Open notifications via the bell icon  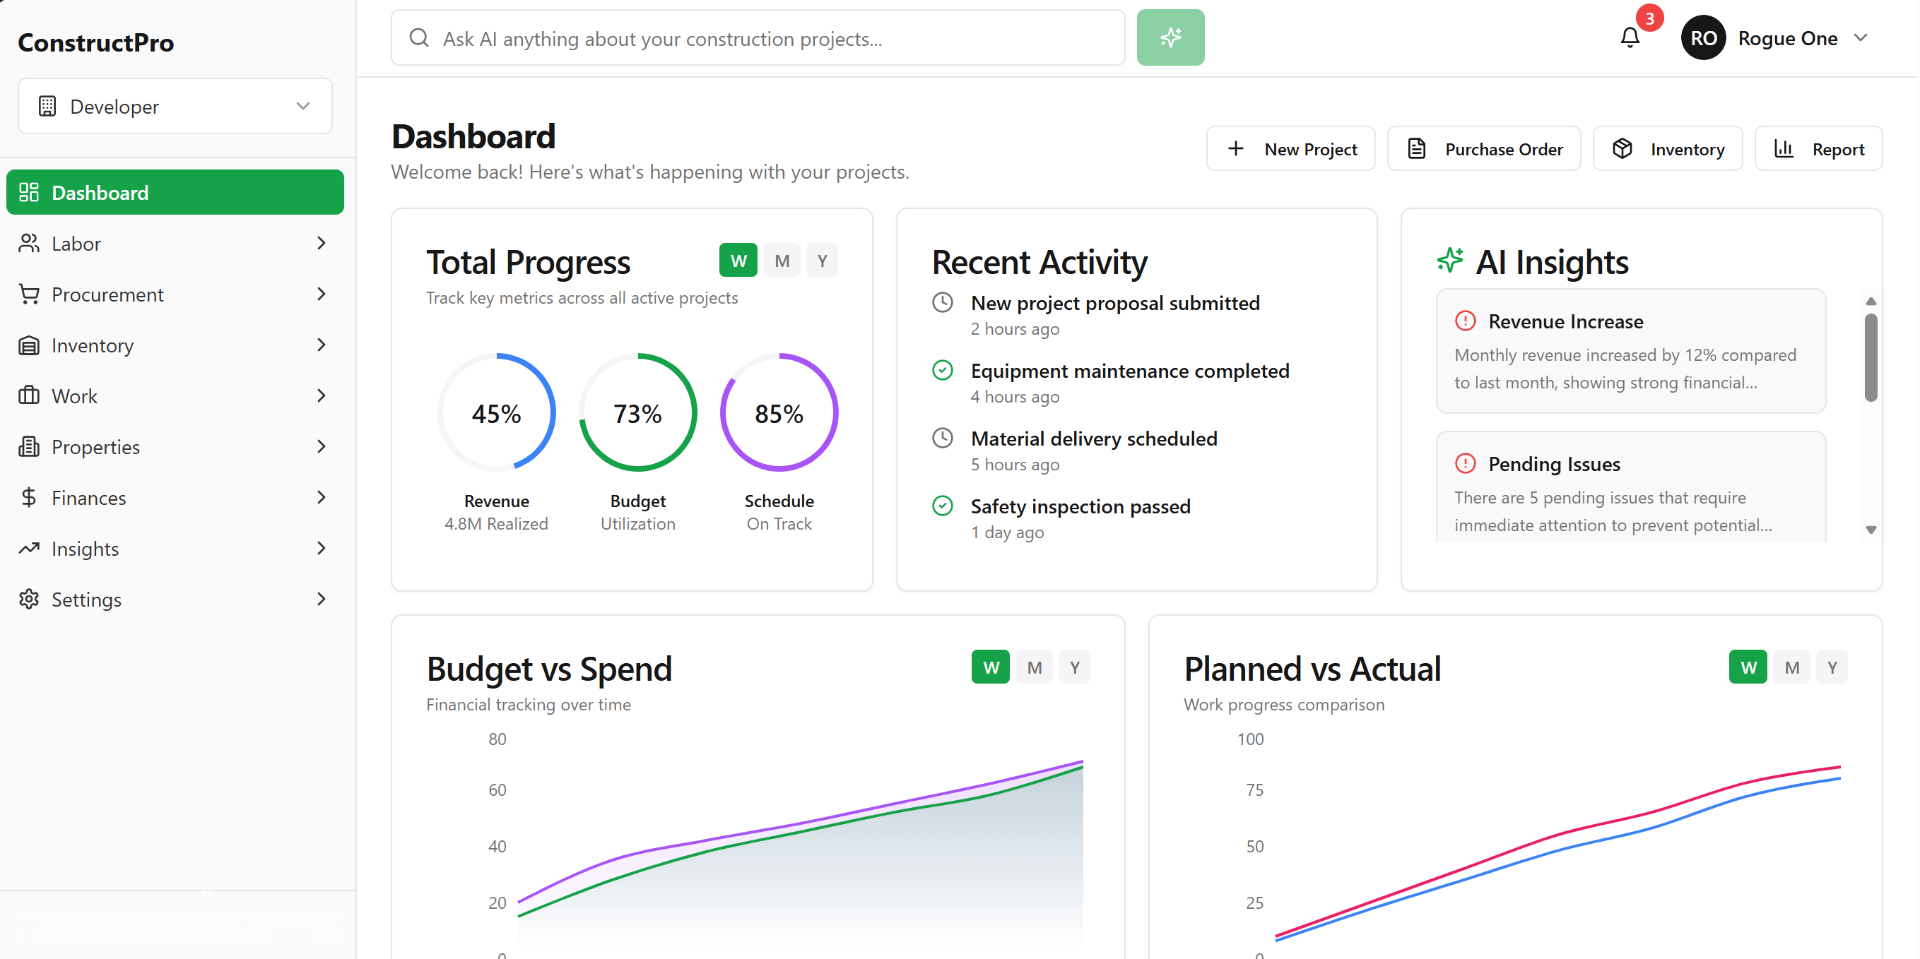1630,36
